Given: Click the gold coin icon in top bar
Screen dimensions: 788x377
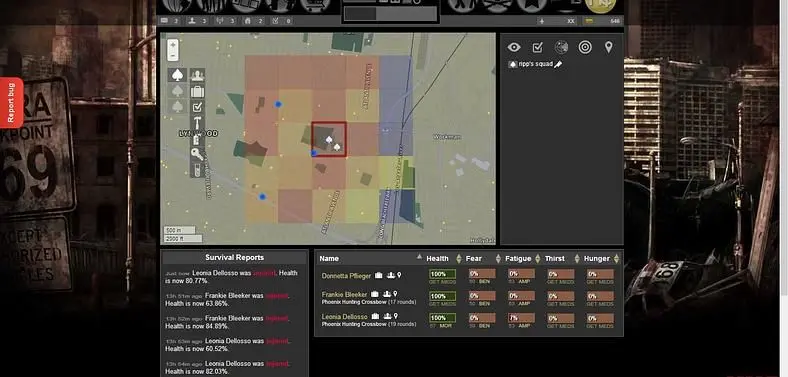Looking at the screenshot, I should click(601, 5).
